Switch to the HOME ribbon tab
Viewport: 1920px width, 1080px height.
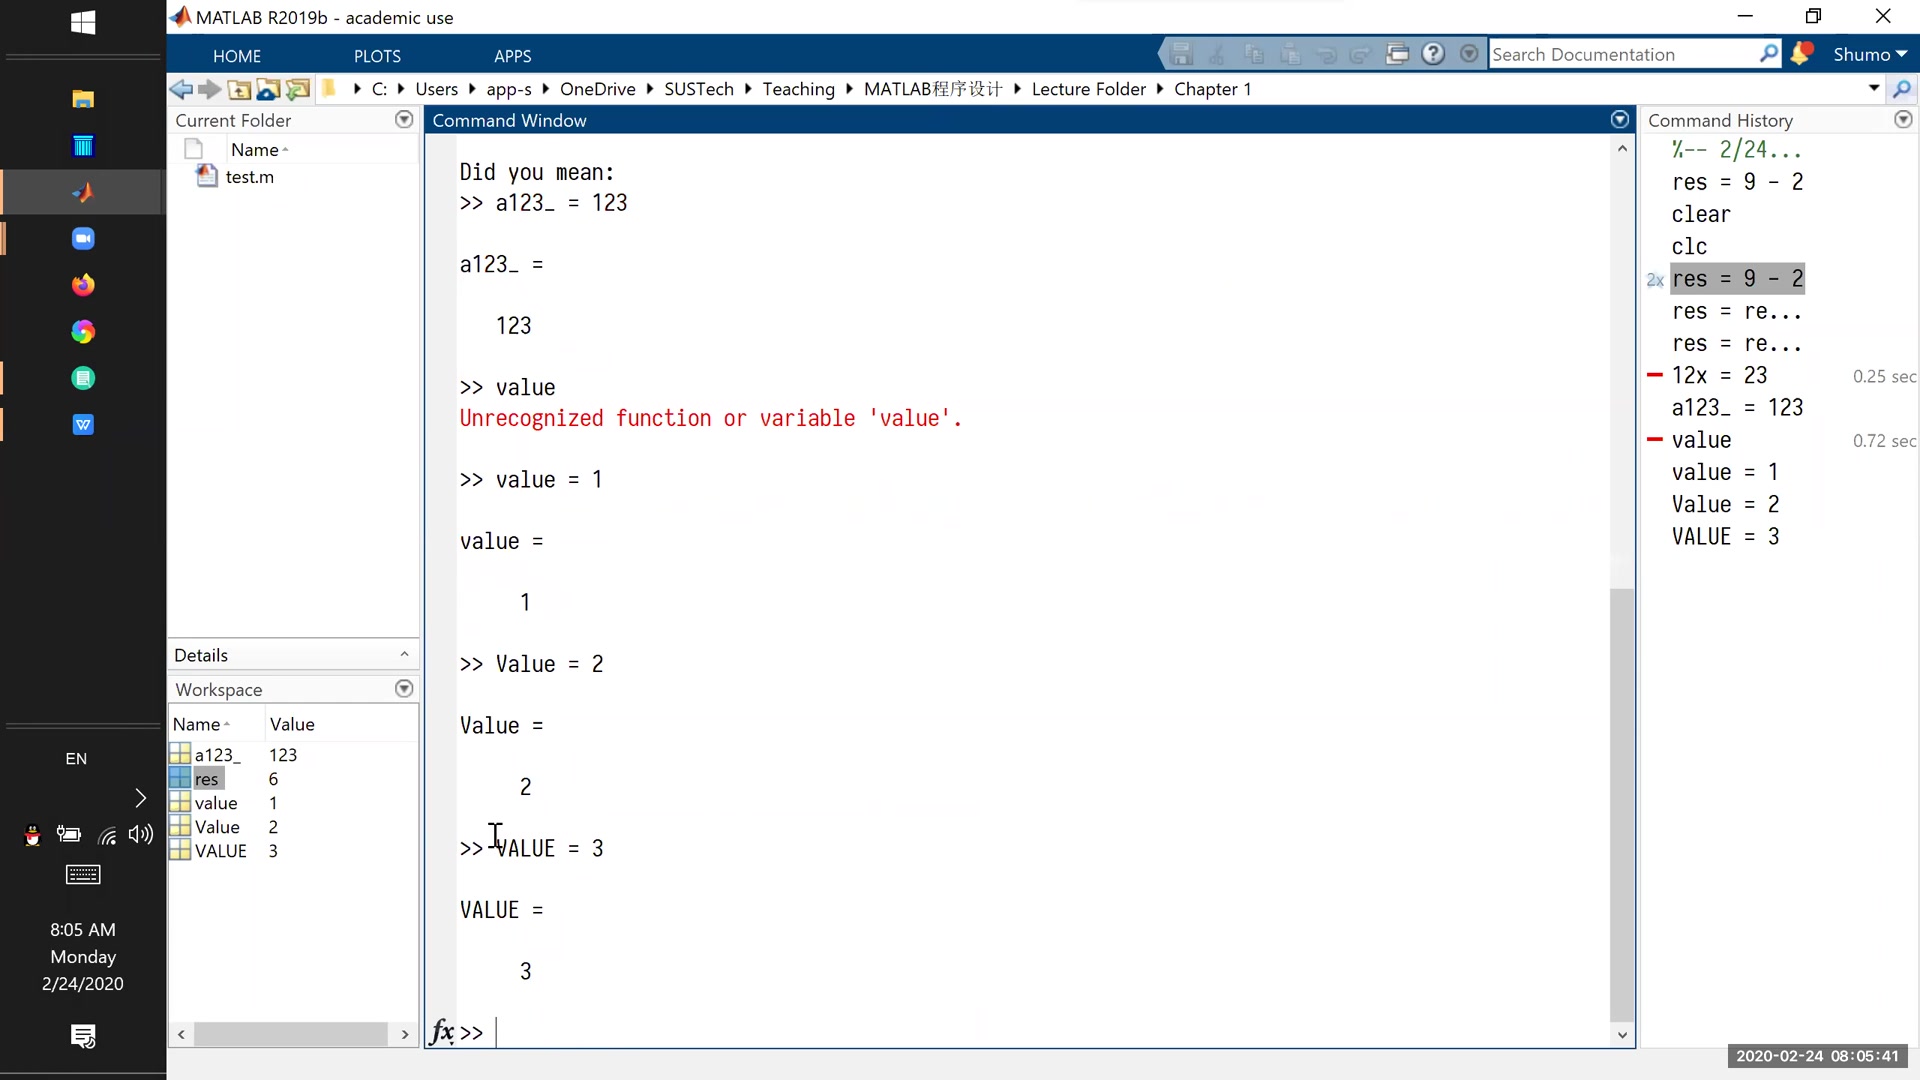(x=237, y=56)
